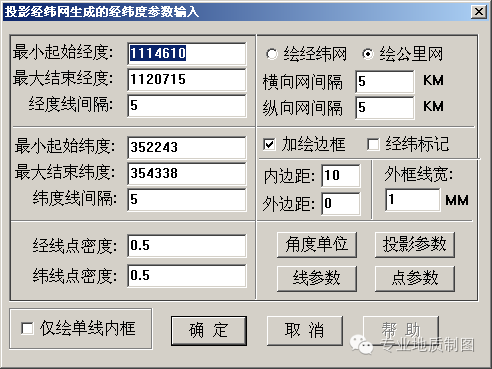Screen dimensions: 492x369
Task: Click the 外框线宽 MM input field
Action: tap(413, 200)
